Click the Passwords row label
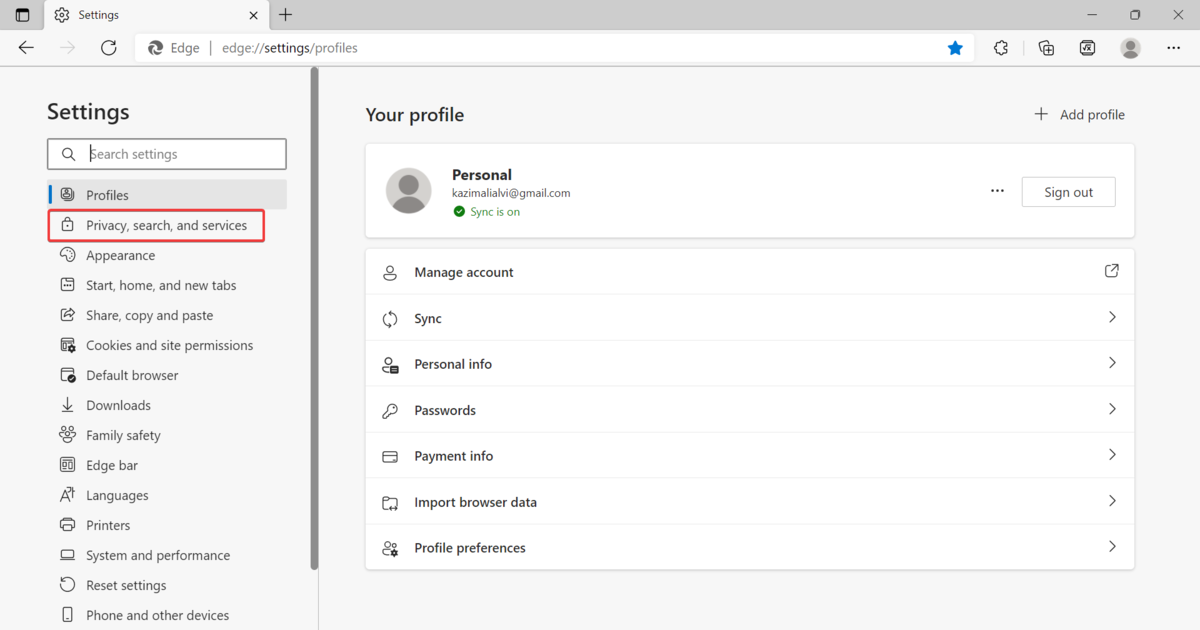 tap(445, 410)
